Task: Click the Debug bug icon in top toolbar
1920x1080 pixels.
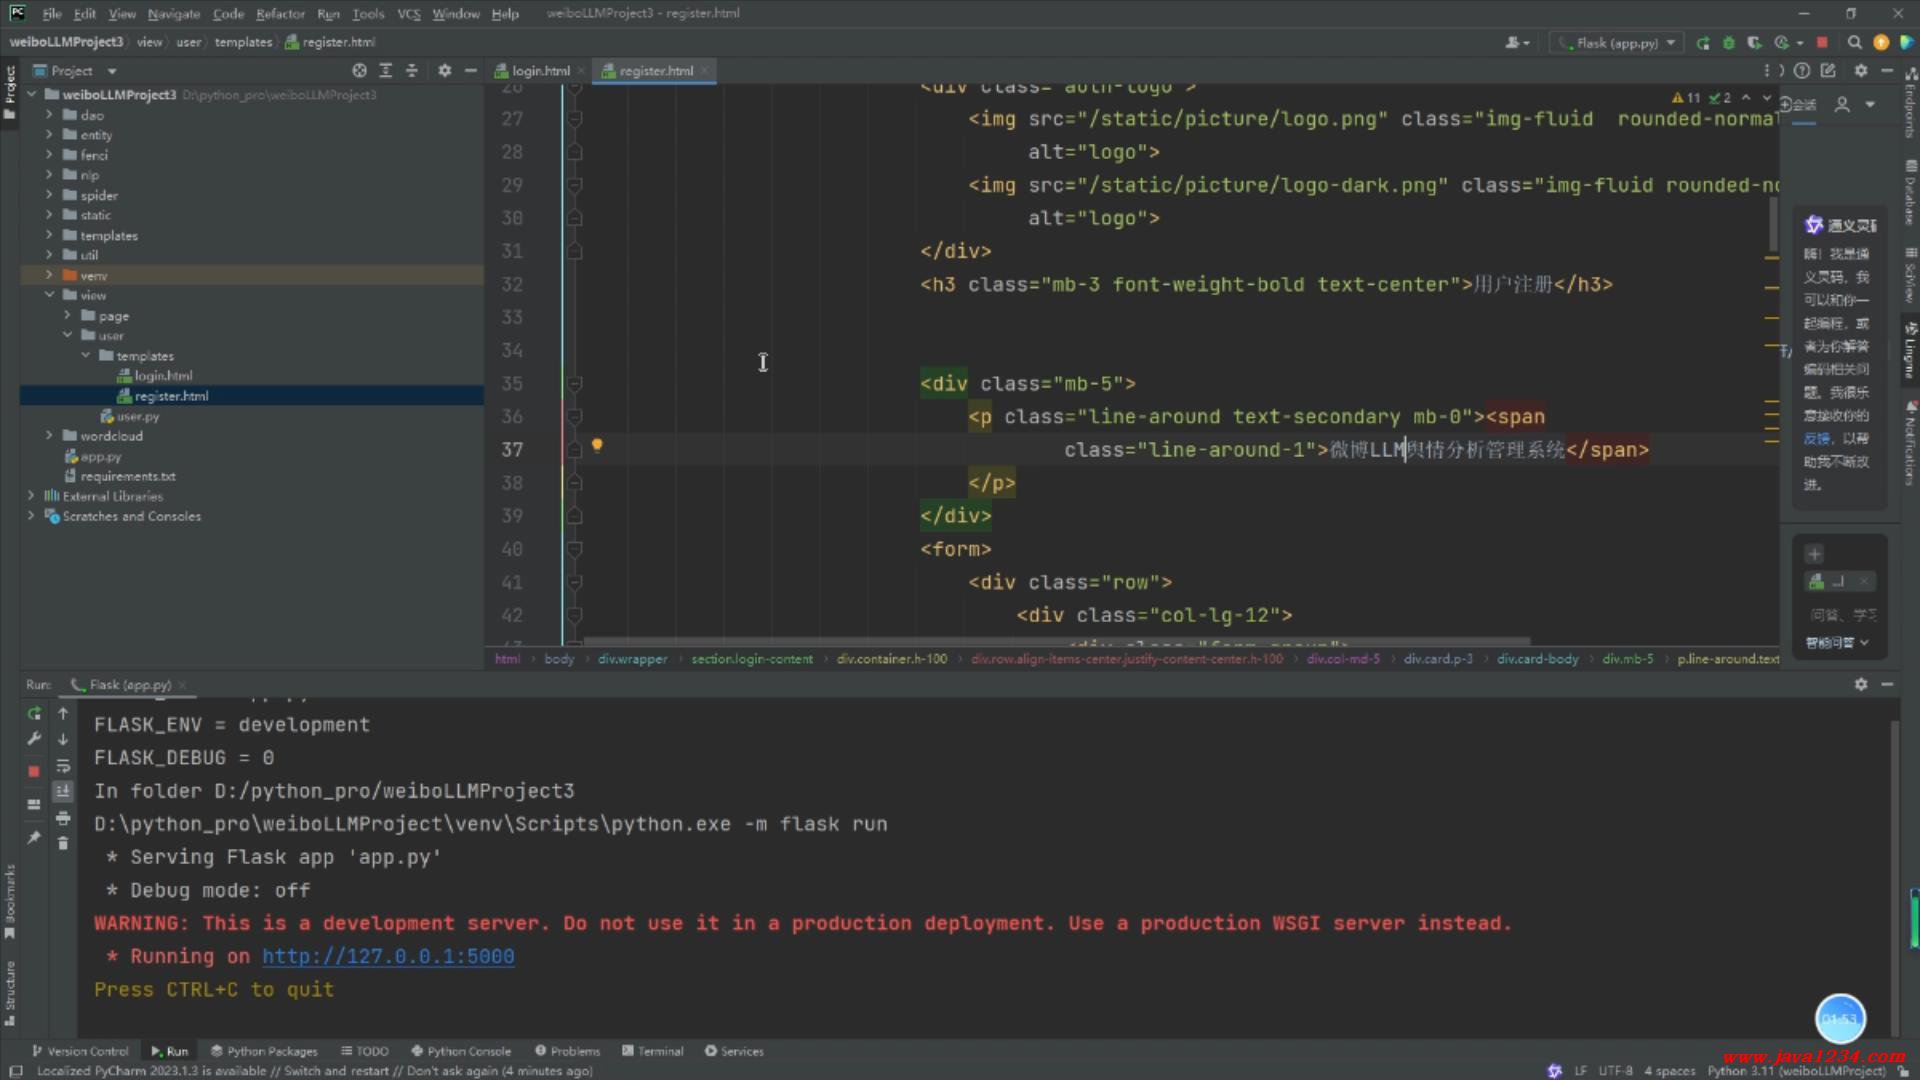Action: point(1729,43)
